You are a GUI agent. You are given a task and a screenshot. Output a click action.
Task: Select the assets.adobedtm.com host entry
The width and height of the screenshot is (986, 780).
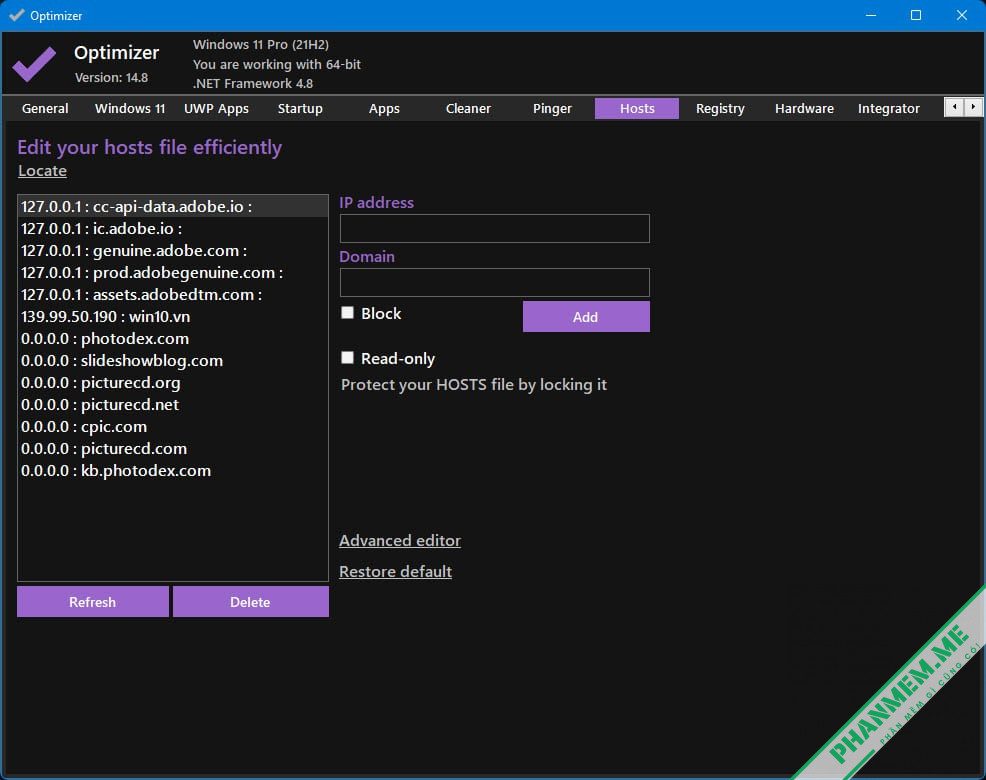[173, 294]
